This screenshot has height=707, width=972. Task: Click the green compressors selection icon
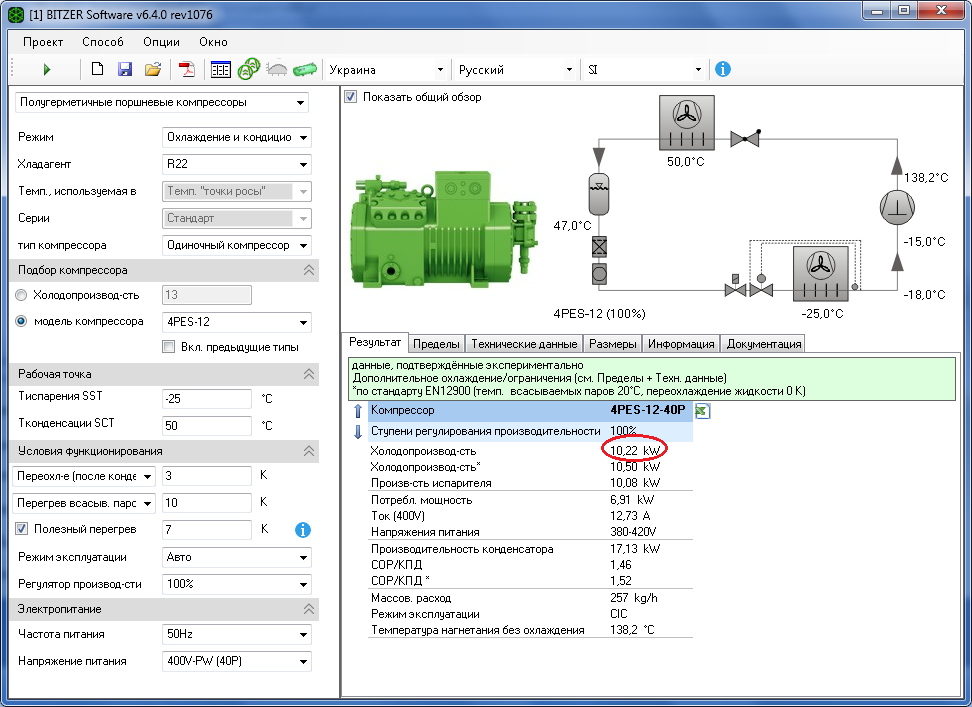pyautogui.click(x=249, y=69)
